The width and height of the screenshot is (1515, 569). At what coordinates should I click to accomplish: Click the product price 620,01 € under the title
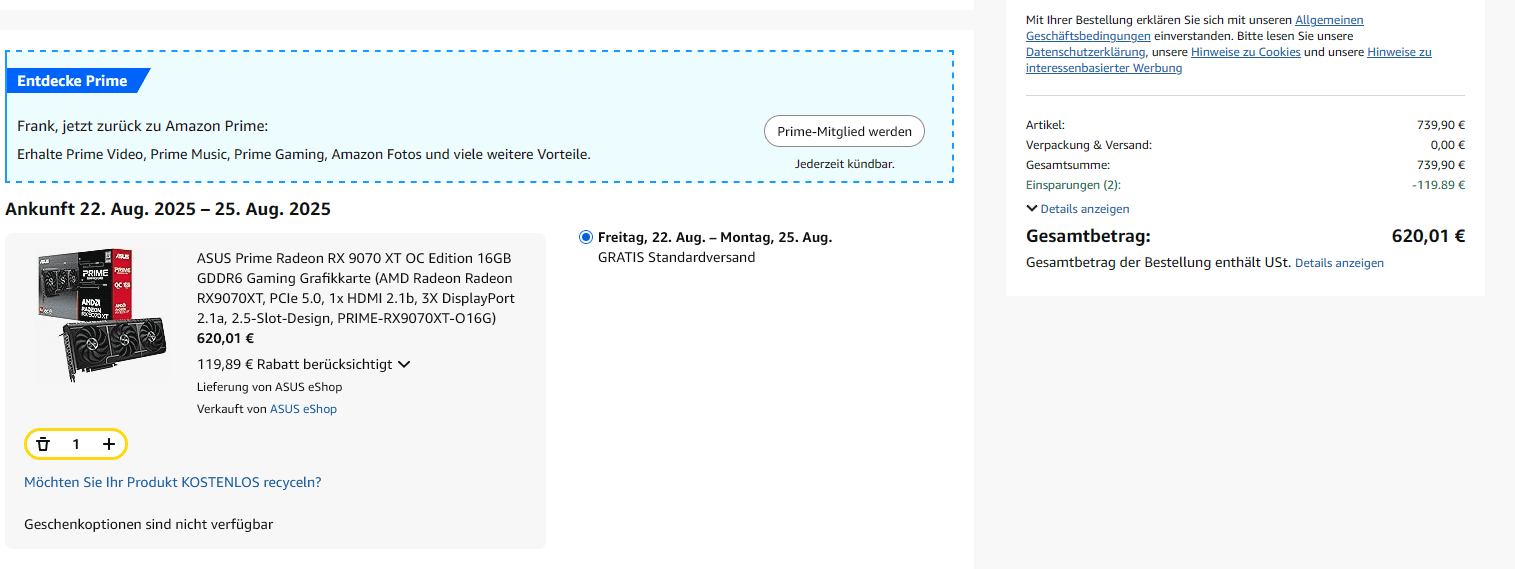click(x=225, y=338)
